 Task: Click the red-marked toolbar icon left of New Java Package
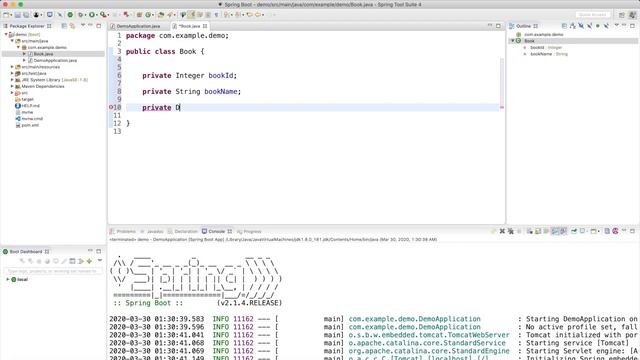click(126, 15)
